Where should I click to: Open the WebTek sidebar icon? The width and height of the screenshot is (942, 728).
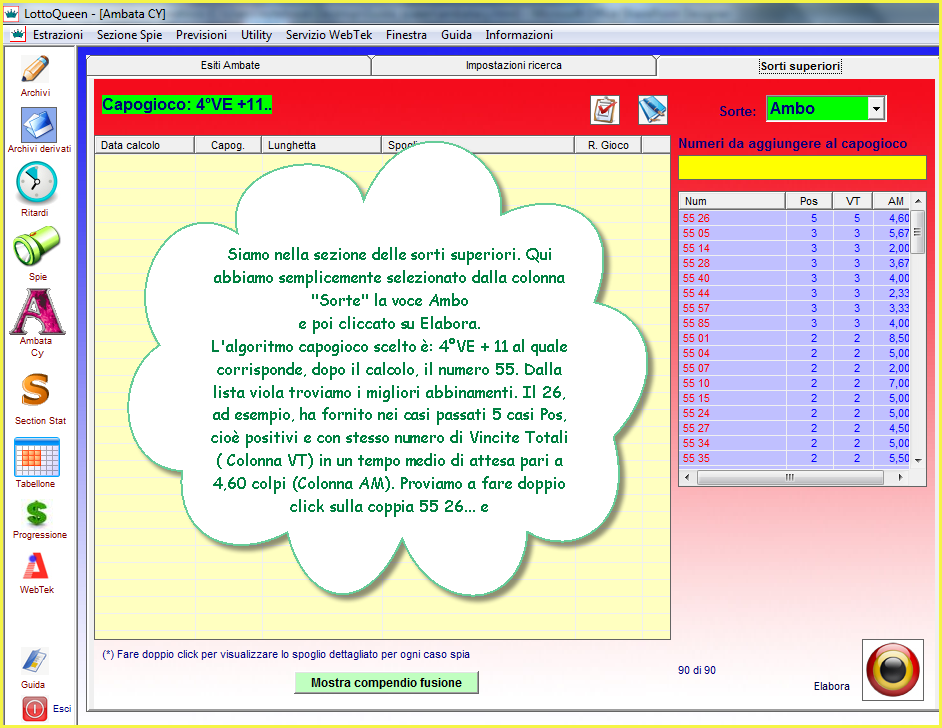[x=36, y=566]
